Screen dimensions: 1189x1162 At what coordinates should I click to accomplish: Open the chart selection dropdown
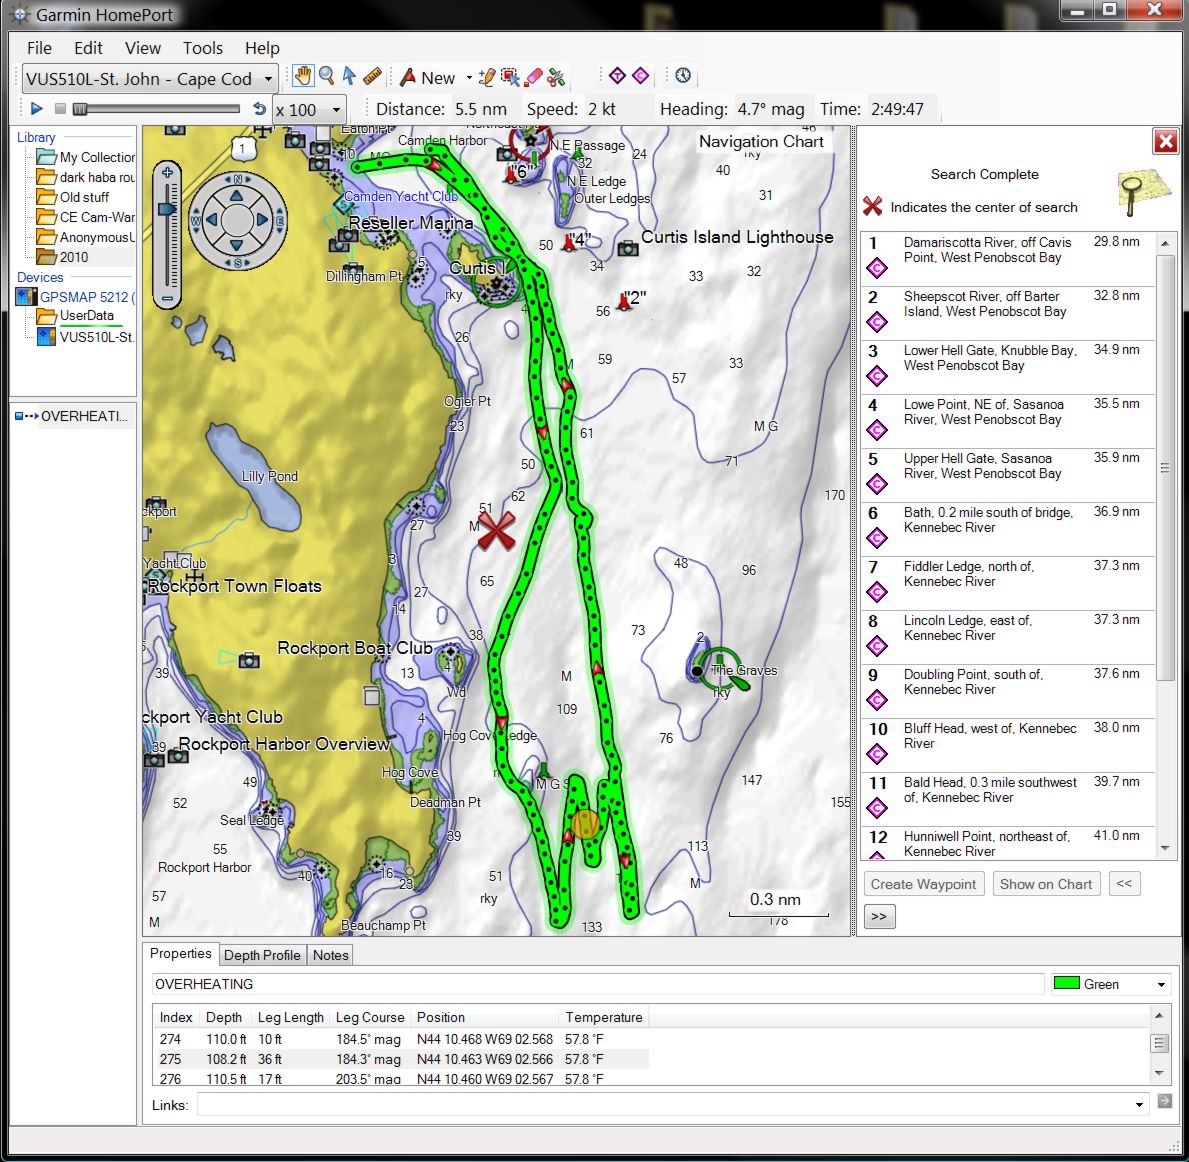pyautogui.click(x=268, y=79)
